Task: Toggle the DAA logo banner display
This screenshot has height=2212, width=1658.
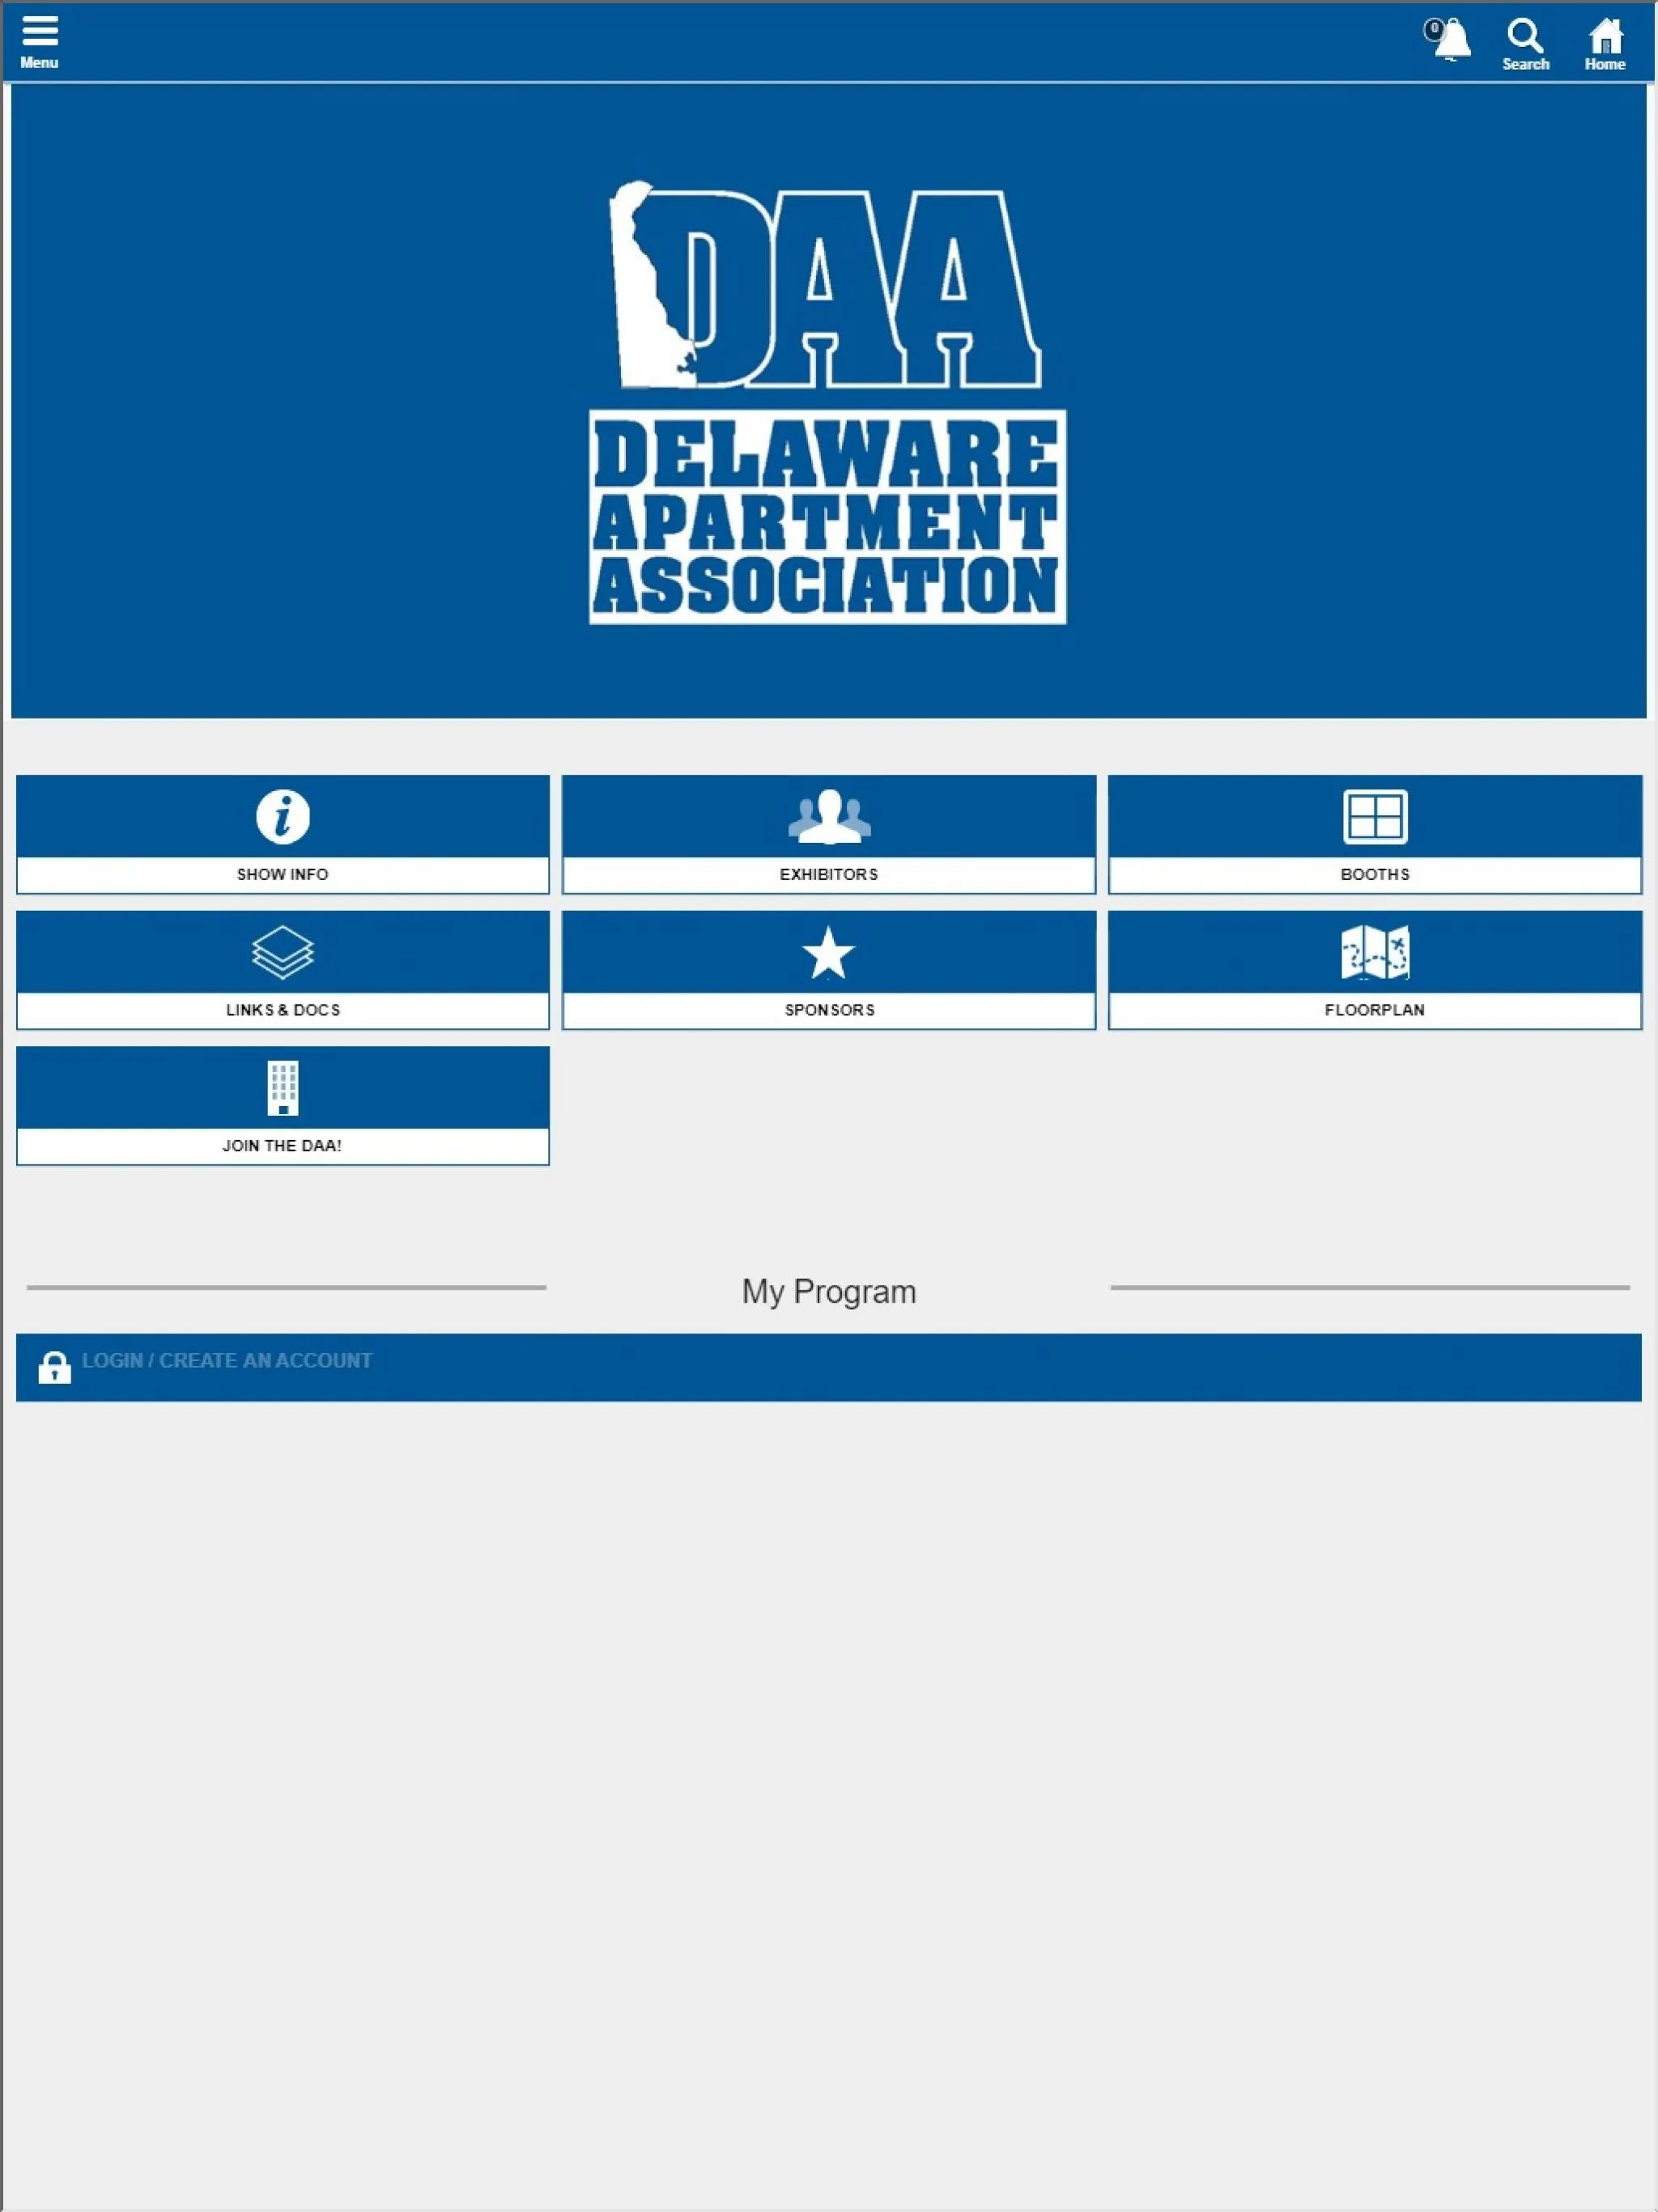Action: tap(829, 402)
